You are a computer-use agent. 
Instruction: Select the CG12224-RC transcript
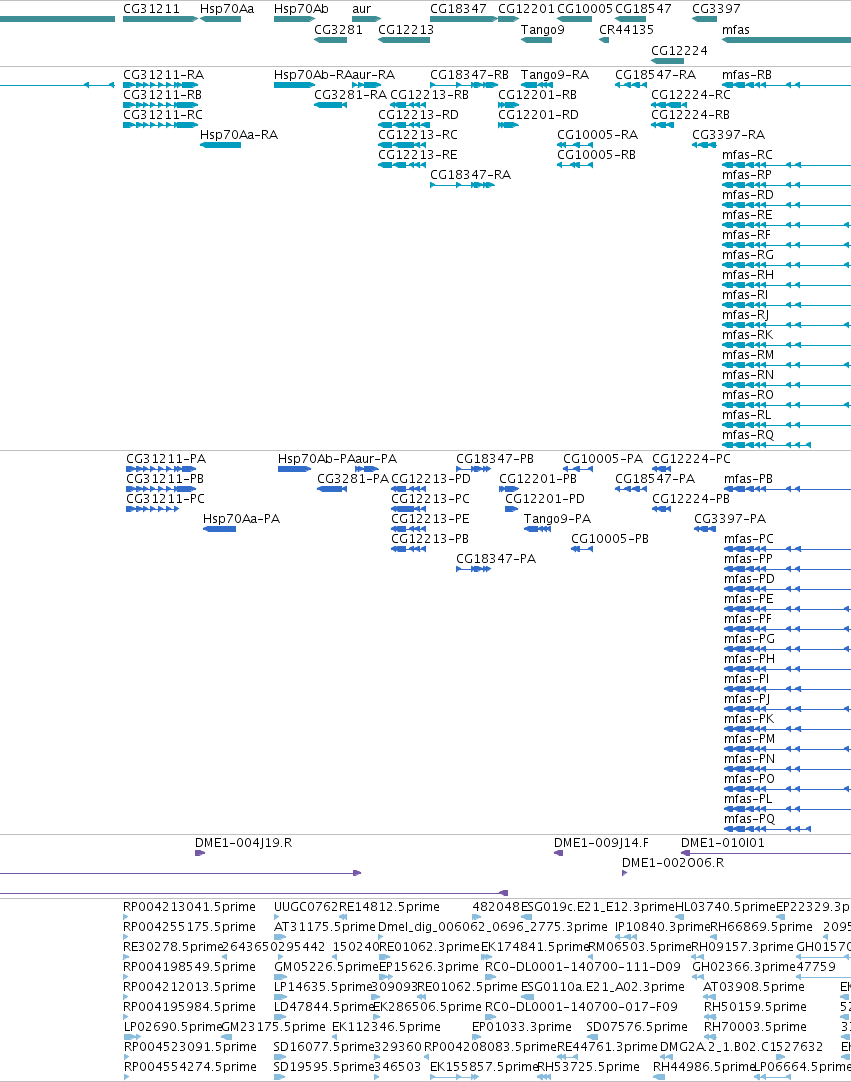click(669, 105)
